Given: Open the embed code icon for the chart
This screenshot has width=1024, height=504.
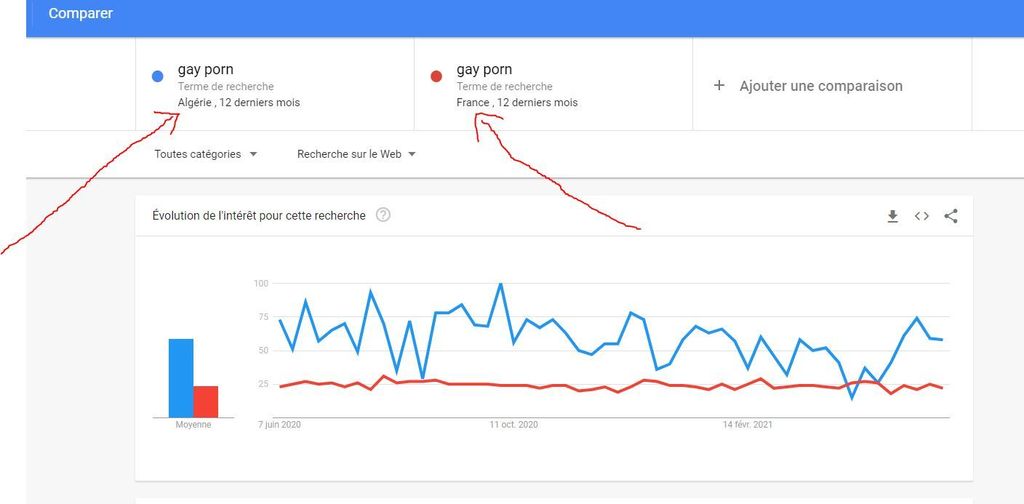Looking at the screenshot, I should [922, 216].
